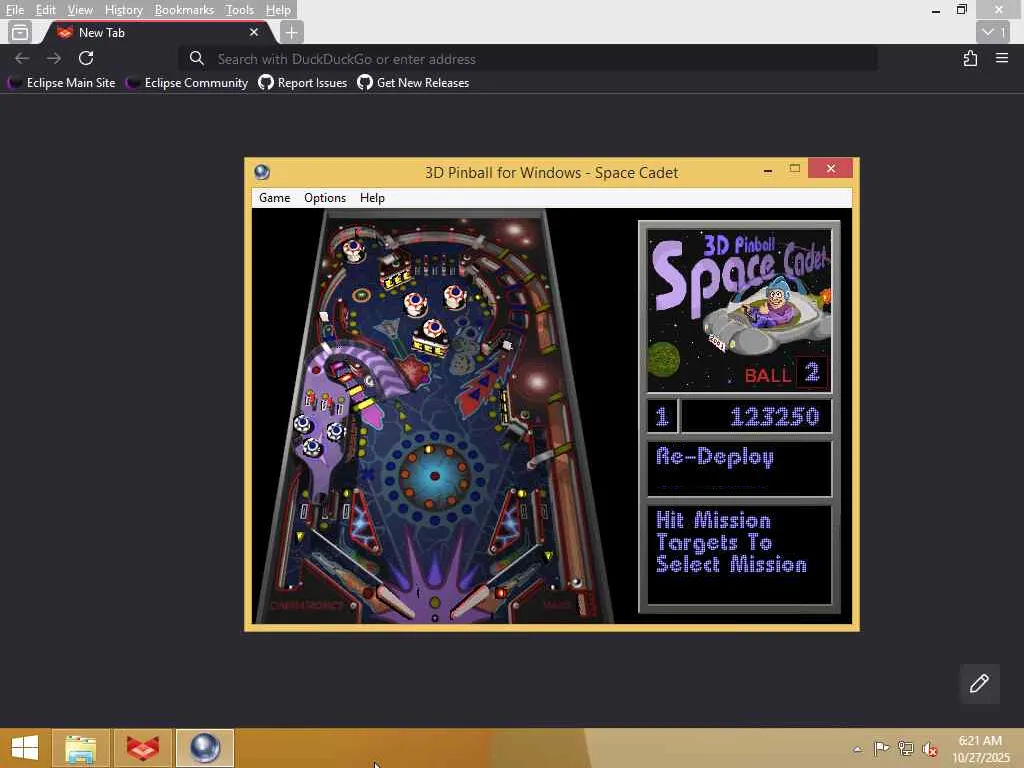Open the browser Tools menu

239,10
